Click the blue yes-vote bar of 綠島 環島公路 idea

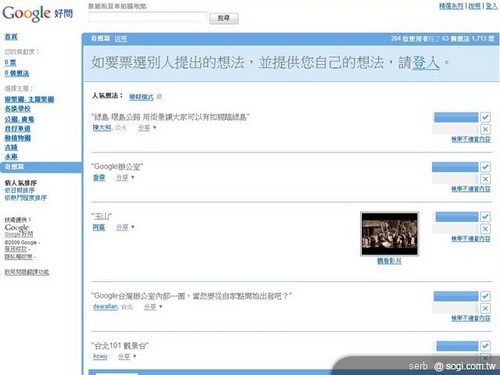point(456,117)
